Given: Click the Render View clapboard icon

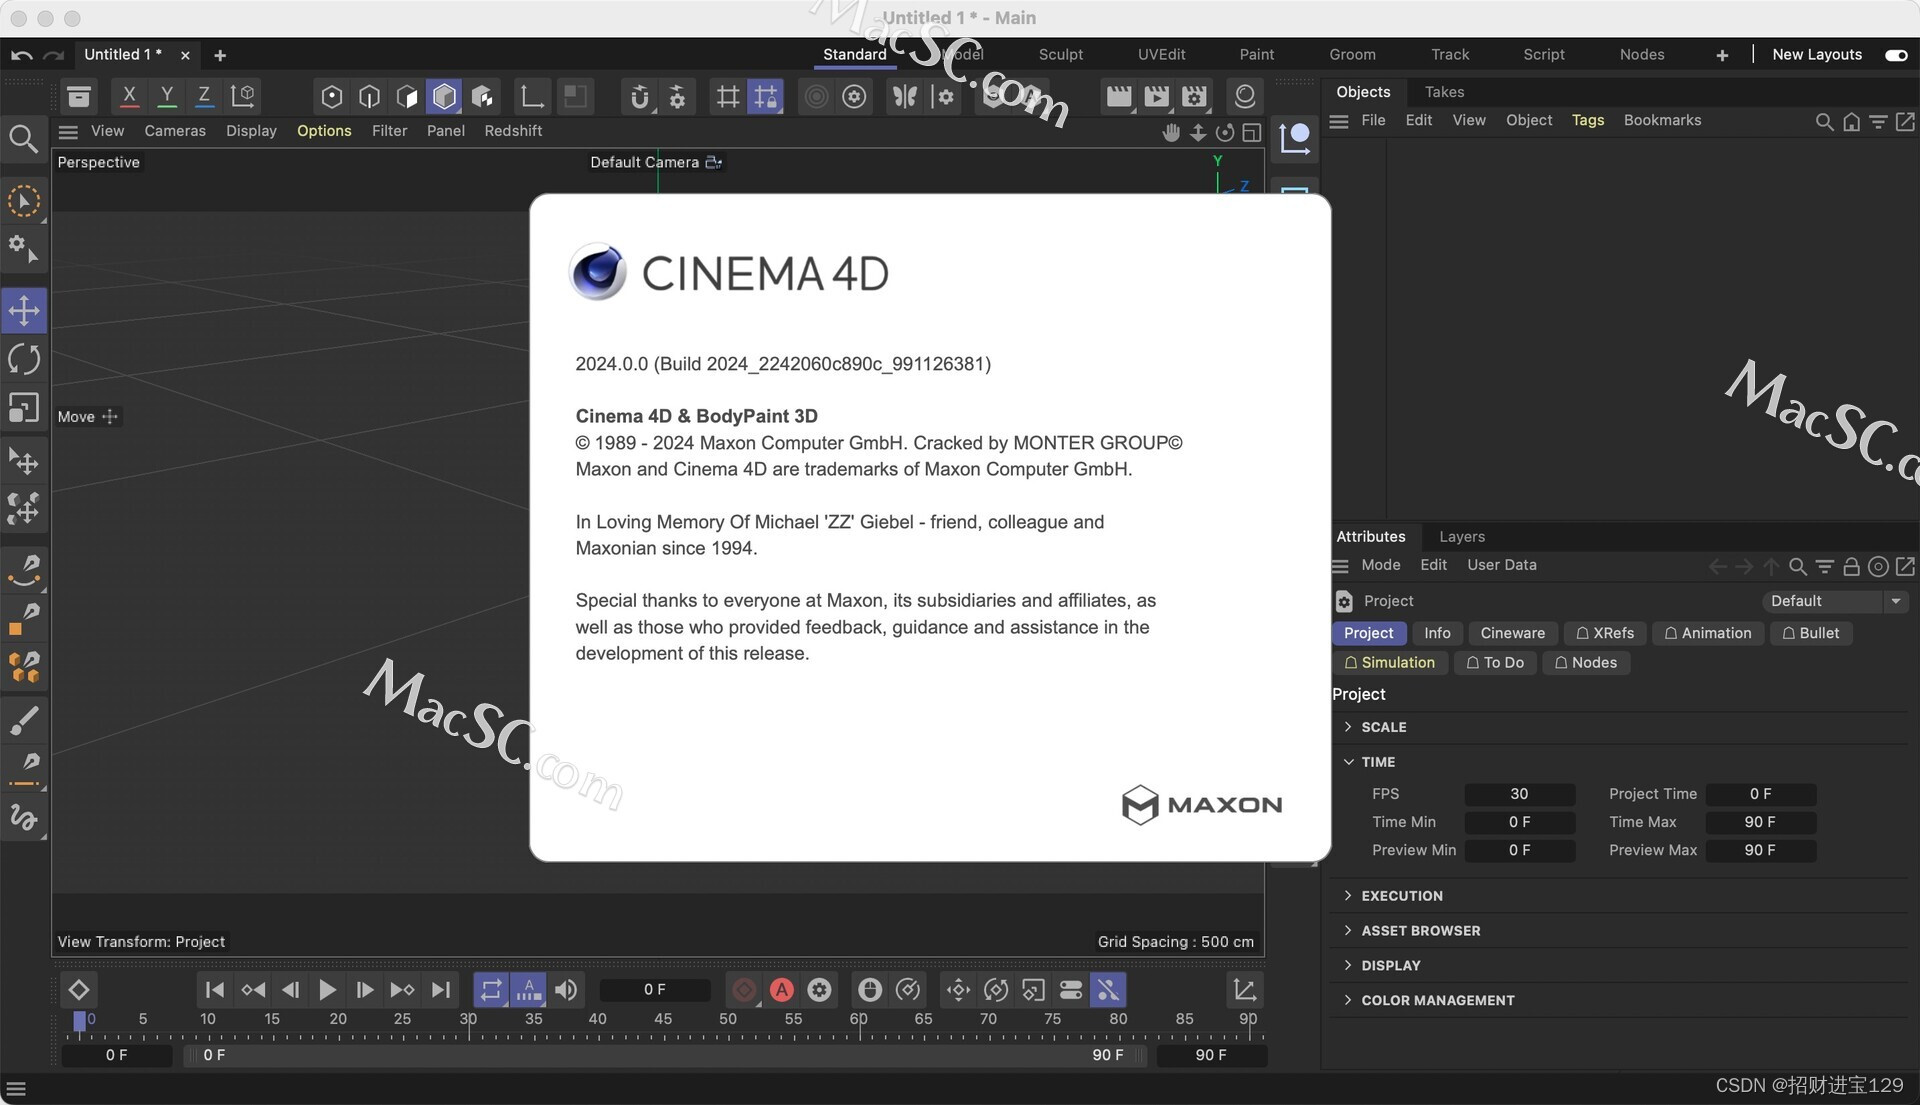Looking at the screenshot, I should pyautogui.click(x=1119, y=97).
